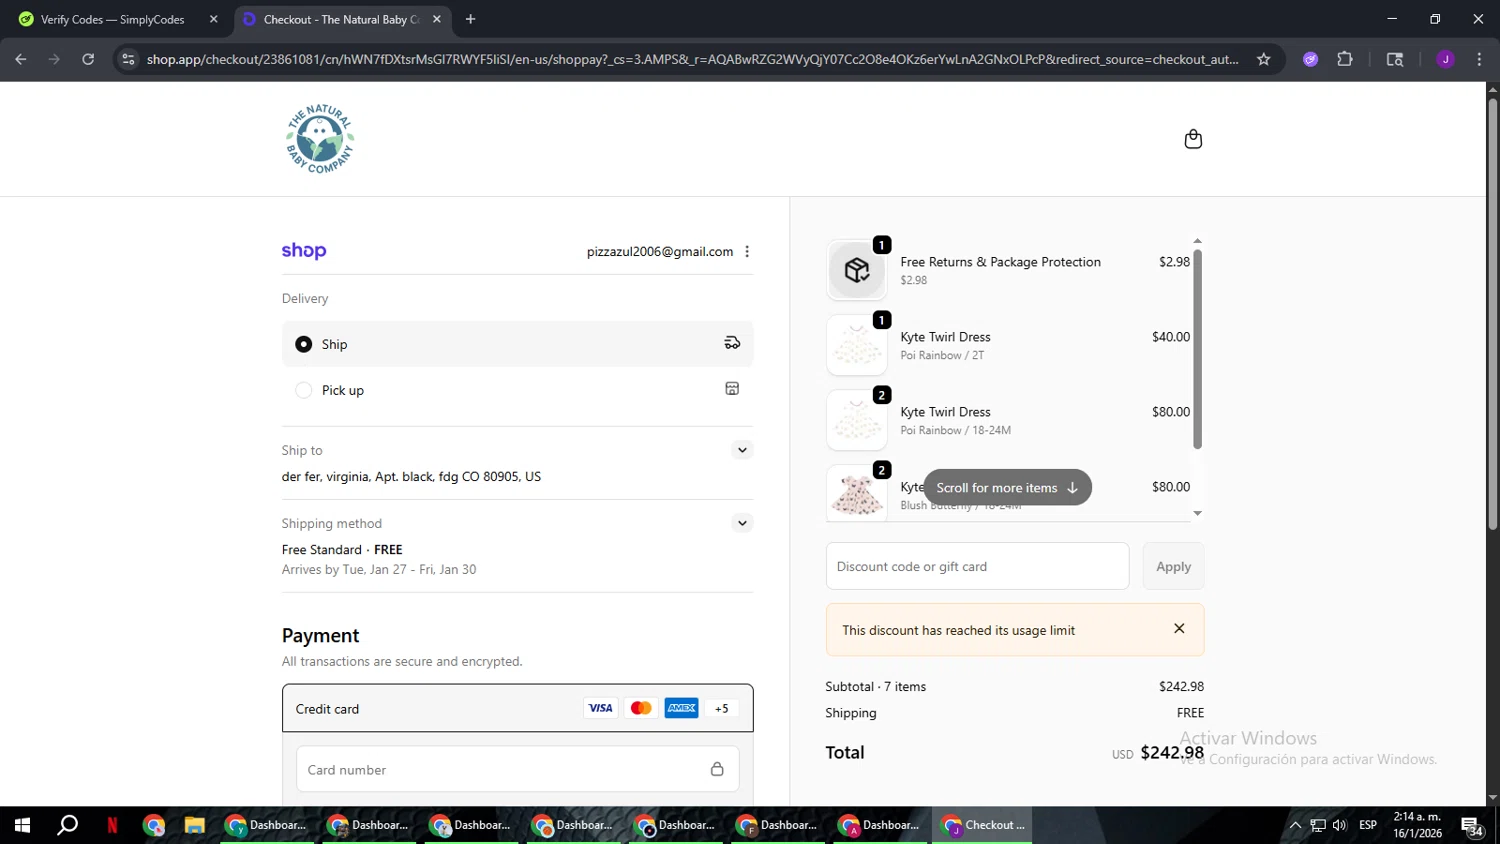
Task: Click the Visa card icon
Action: [600, 708]
